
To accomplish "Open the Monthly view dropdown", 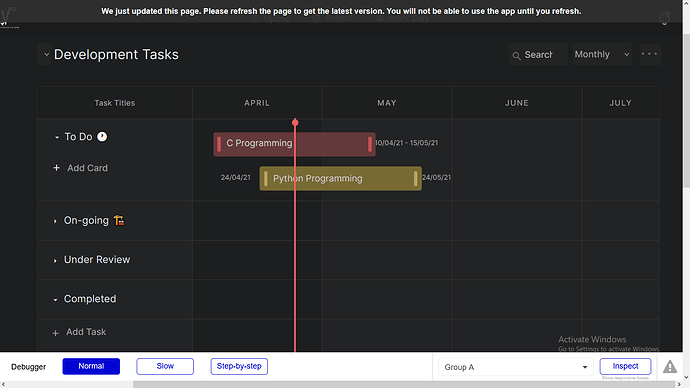I will (x=602, y=55).
